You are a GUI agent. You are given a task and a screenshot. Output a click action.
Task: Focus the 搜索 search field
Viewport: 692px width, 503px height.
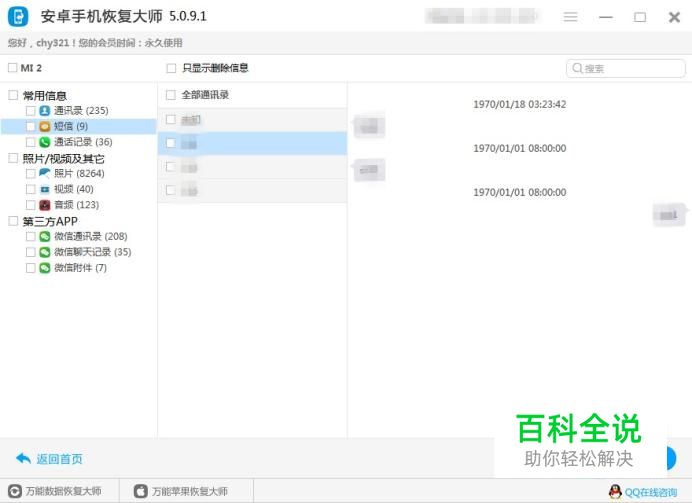click(x=625, y=68)
